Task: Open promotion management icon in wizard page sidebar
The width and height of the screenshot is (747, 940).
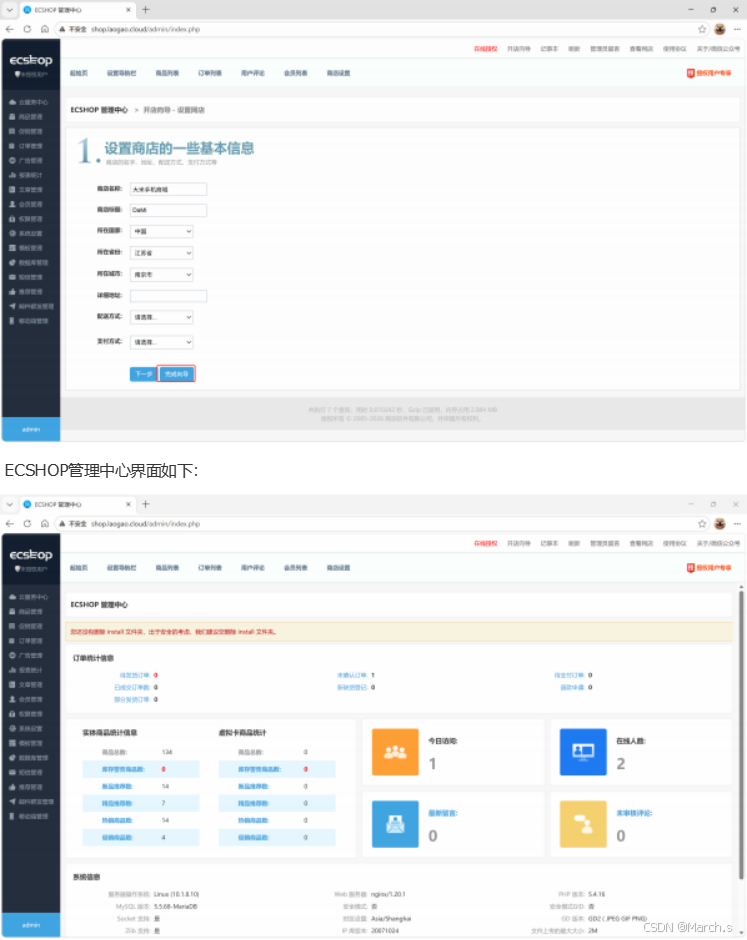Action: [x=12, y=131]
